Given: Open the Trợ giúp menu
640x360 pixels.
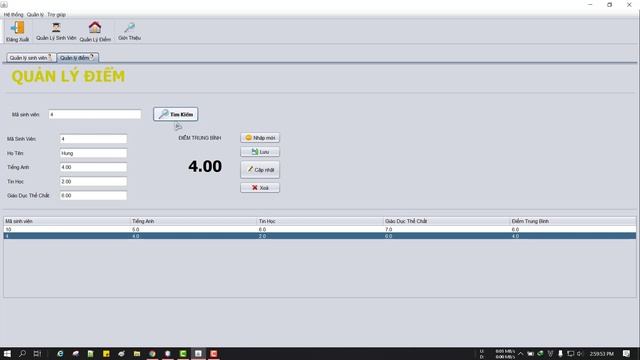Looking at the screenshot, I should (56, 14).
